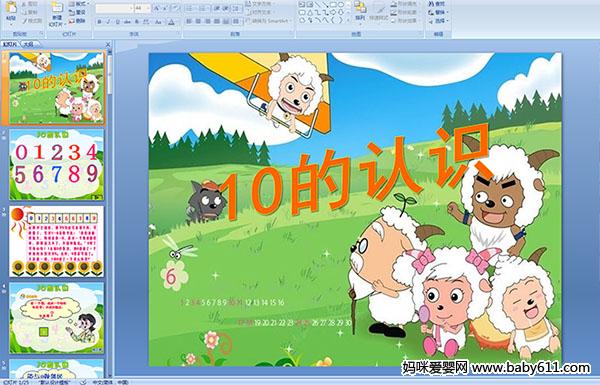Copy selection with the 复制 button

[x=29, y=12]
